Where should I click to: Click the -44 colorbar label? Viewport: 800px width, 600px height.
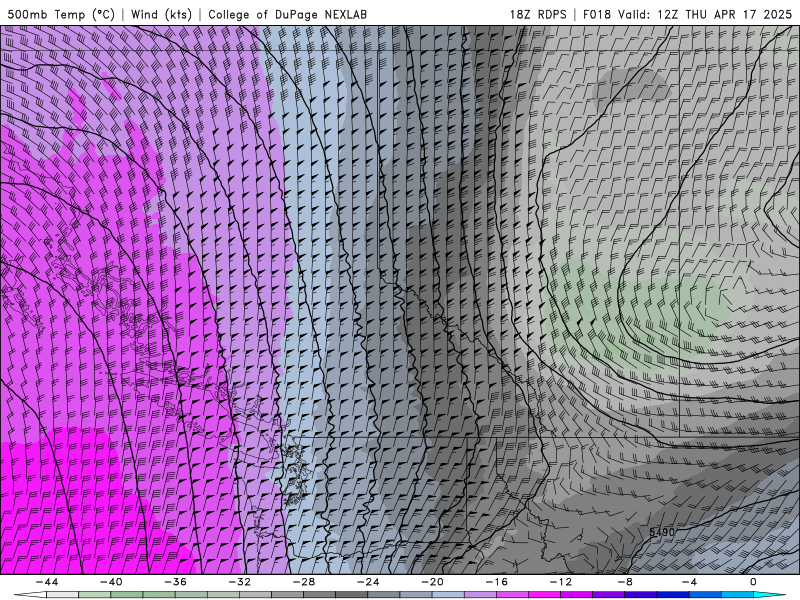click(47, 582)
